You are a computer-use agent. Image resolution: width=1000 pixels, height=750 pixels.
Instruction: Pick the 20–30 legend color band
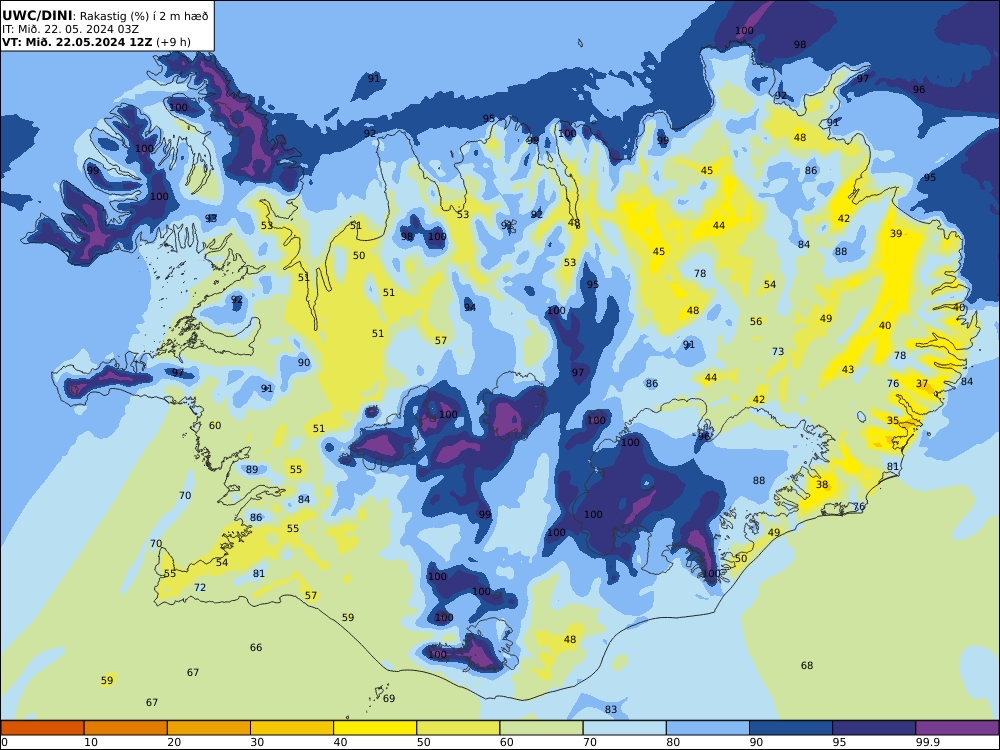click(209, 728)
